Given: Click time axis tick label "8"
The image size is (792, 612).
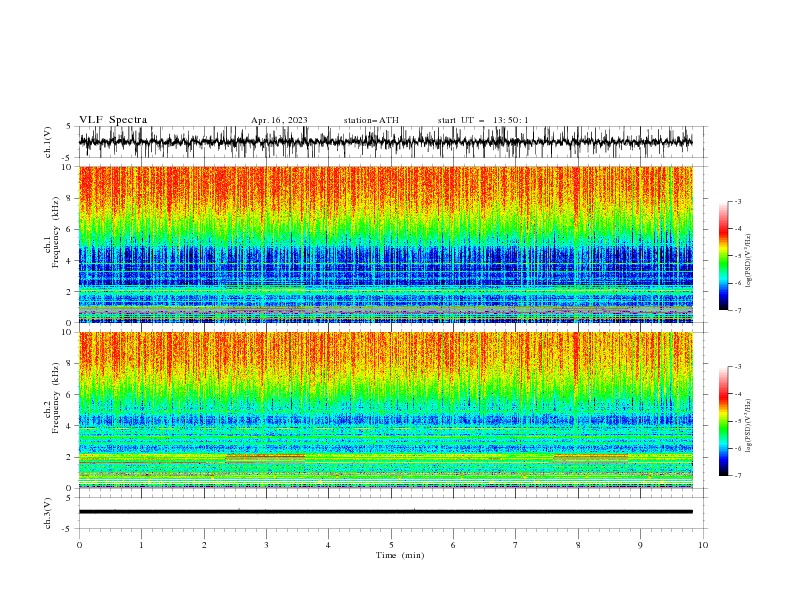Looking at the screenshot, I should click(578, 545).
